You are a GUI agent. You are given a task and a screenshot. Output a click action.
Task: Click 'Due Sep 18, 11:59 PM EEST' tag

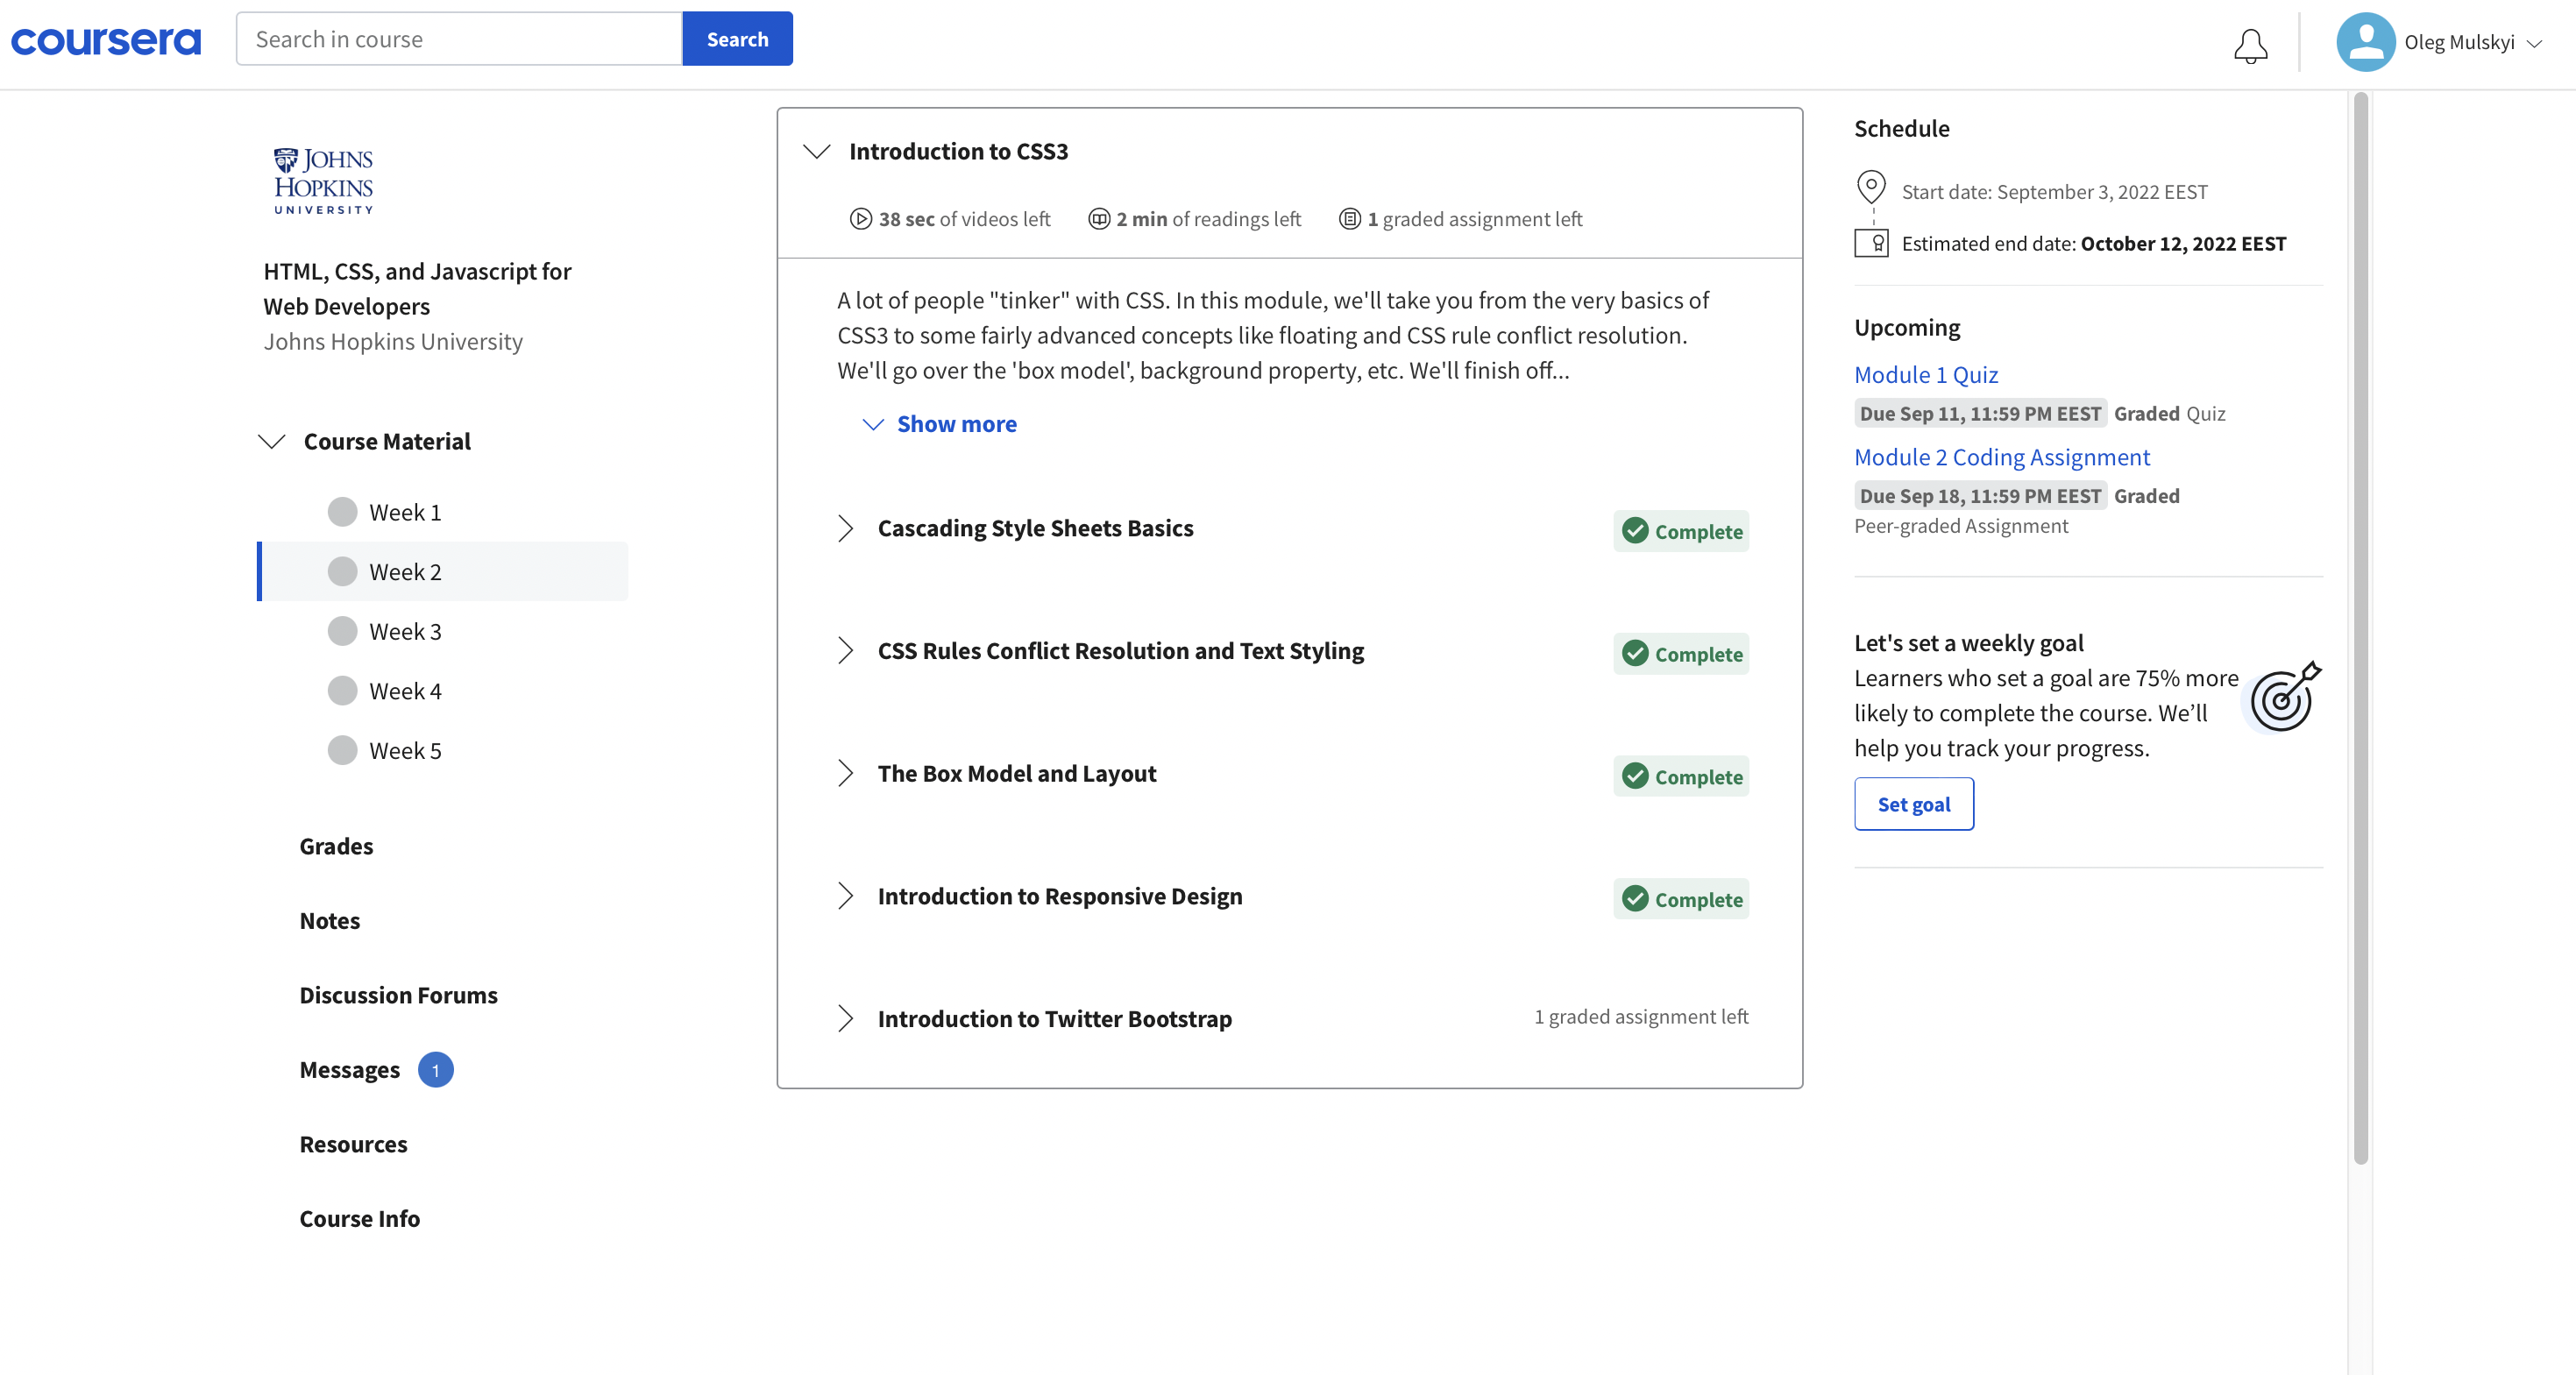click(x=1980, y=495)
